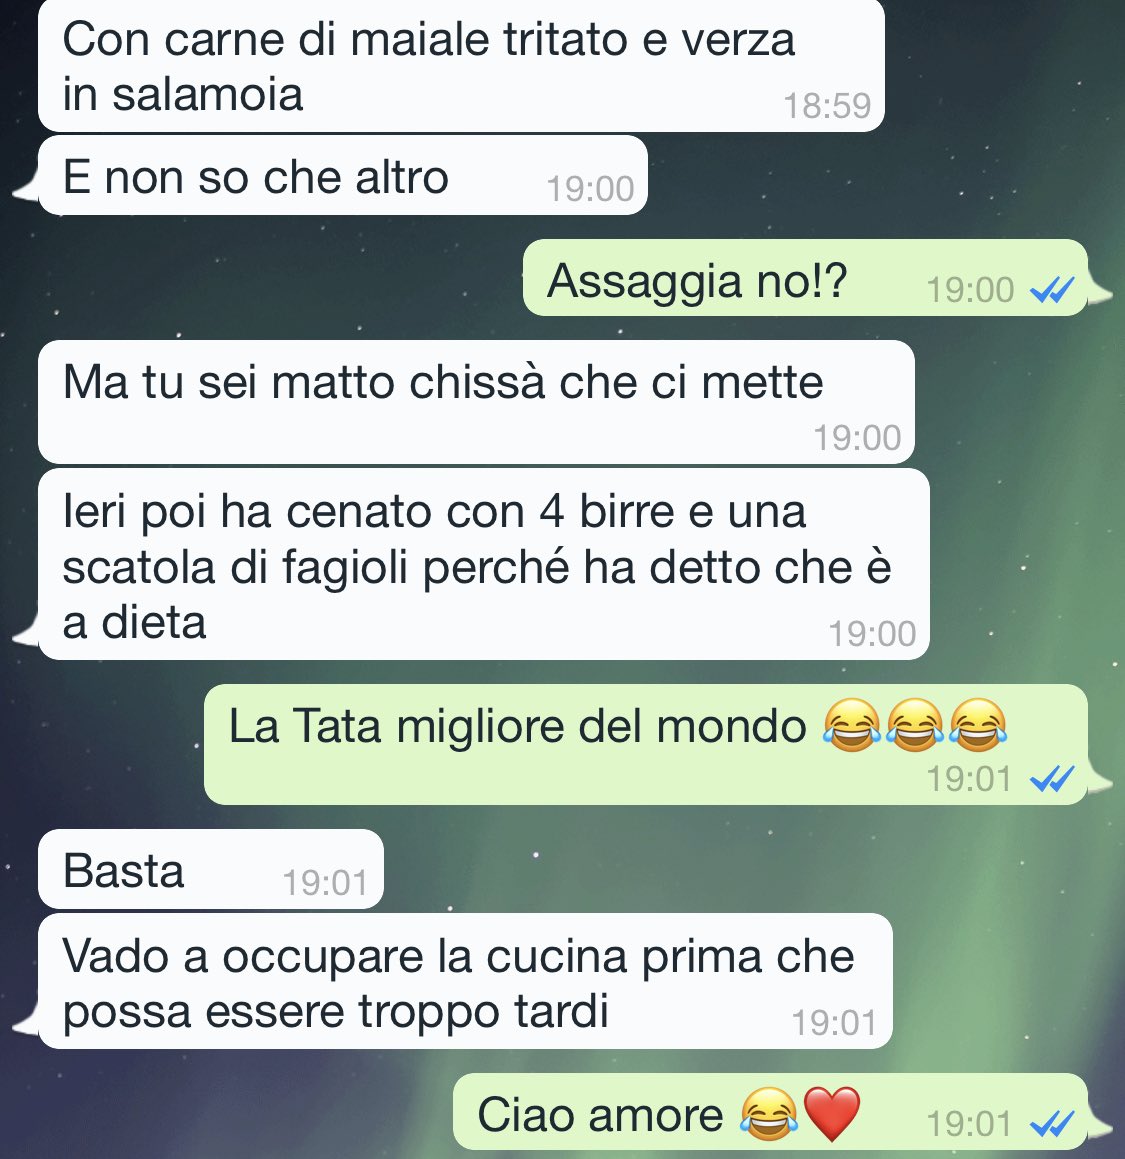This screenshot has width=1125, height=1159.
Task: Select the 'Con carne di maiale tritato' message bubble
Action: click(461, 66)
